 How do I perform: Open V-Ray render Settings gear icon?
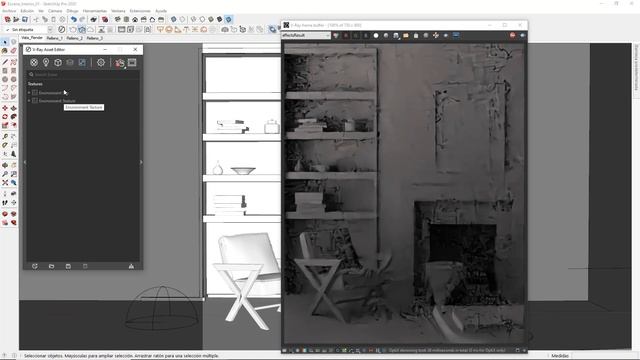tap(101, 62)
